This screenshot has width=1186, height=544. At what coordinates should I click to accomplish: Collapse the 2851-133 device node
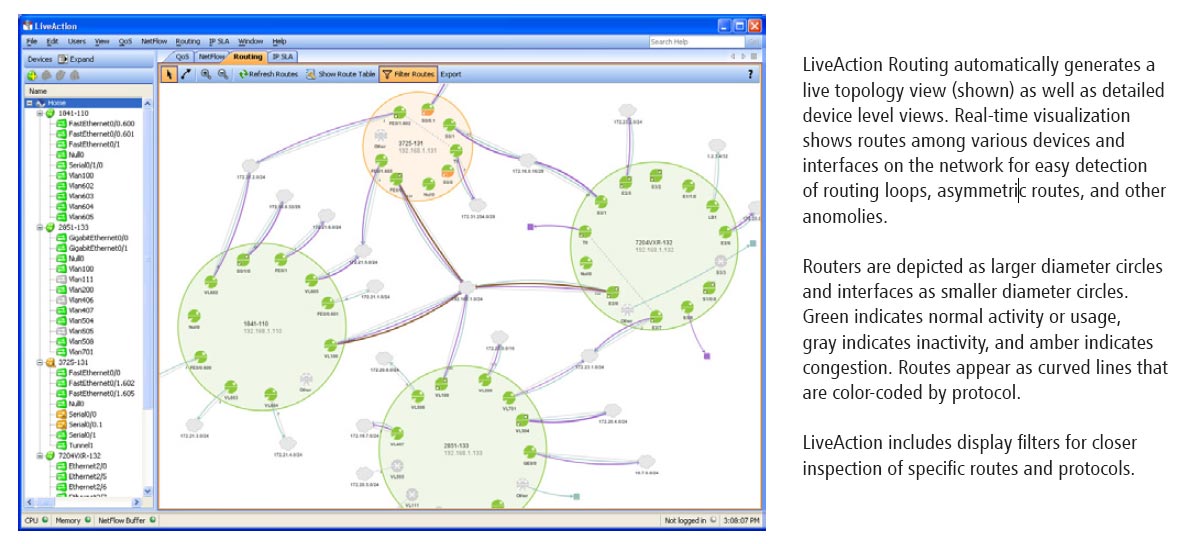click(x=39, y=227)
